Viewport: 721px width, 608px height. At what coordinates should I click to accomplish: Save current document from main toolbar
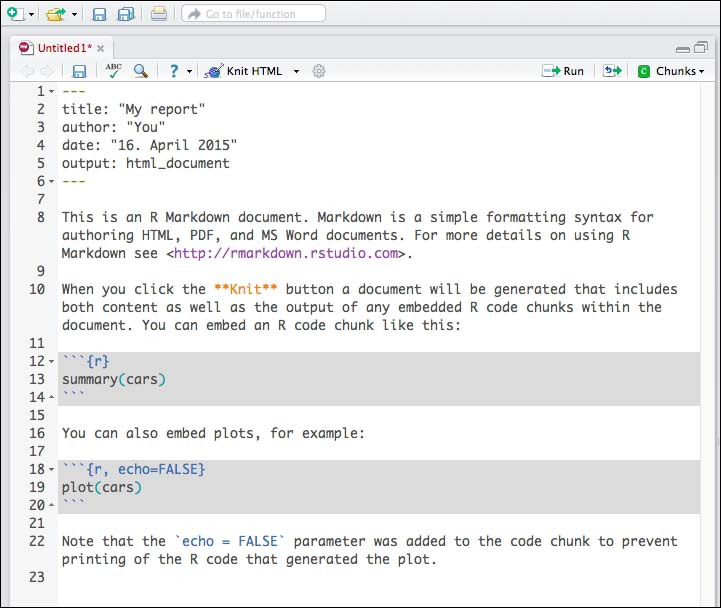point(99,14)
